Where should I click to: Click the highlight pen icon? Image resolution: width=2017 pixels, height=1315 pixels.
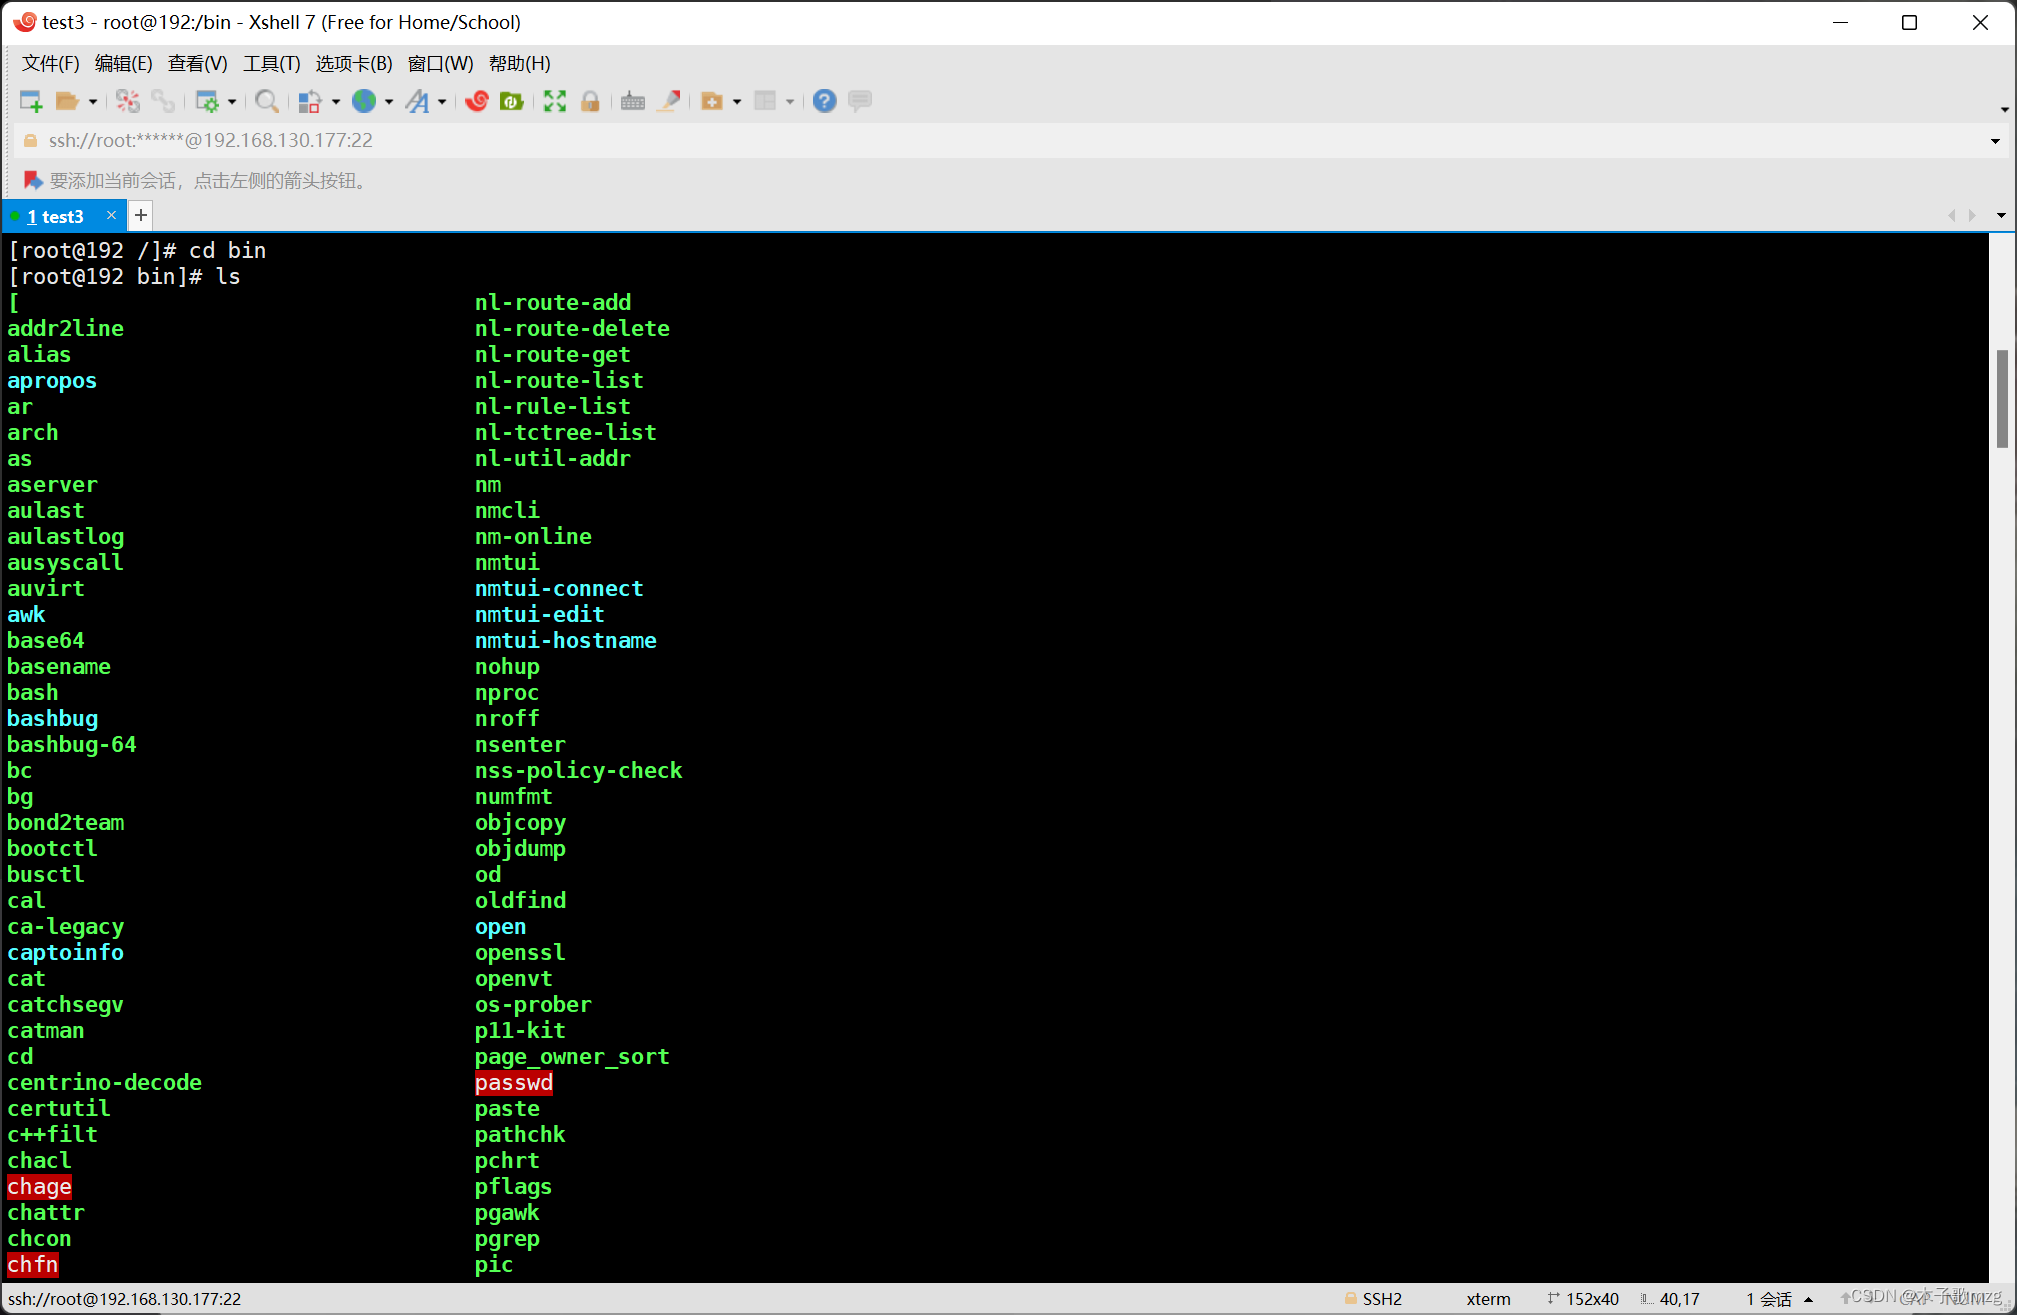click(669, 101)
